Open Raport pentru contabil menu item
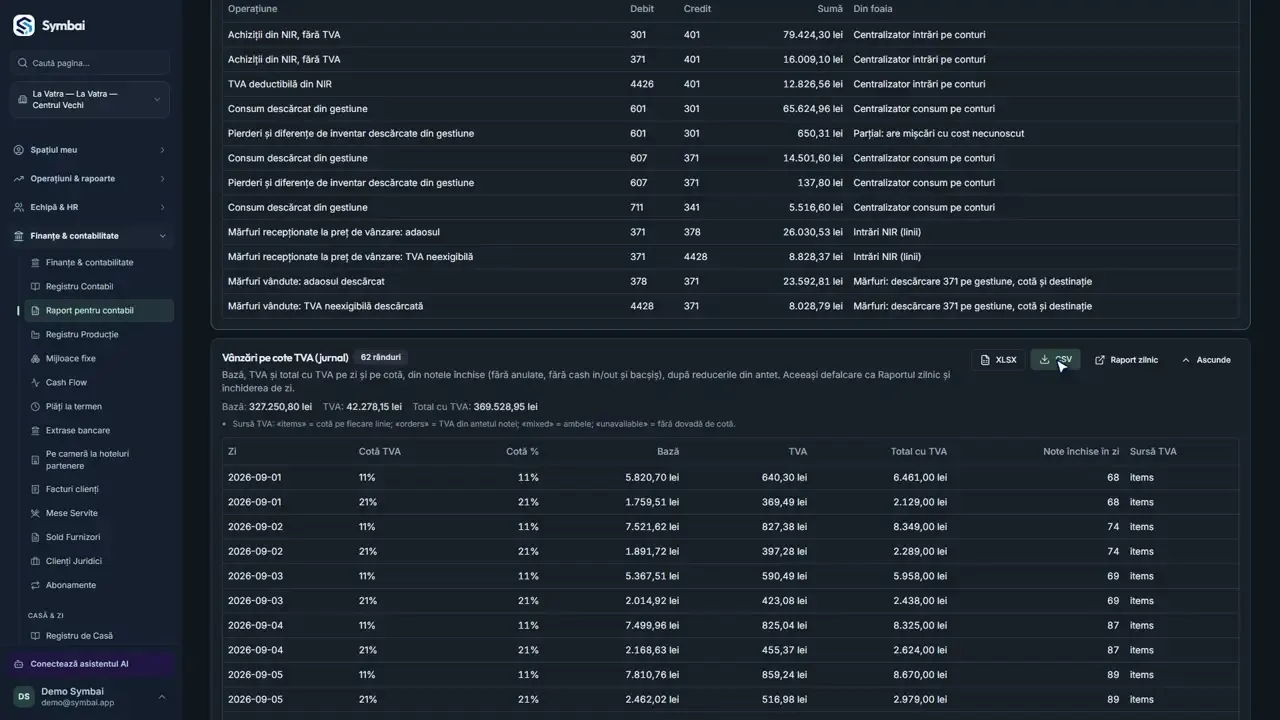The width and height of the screenshot is (1280, 720). pyautogui.click(x=99, y=311)
